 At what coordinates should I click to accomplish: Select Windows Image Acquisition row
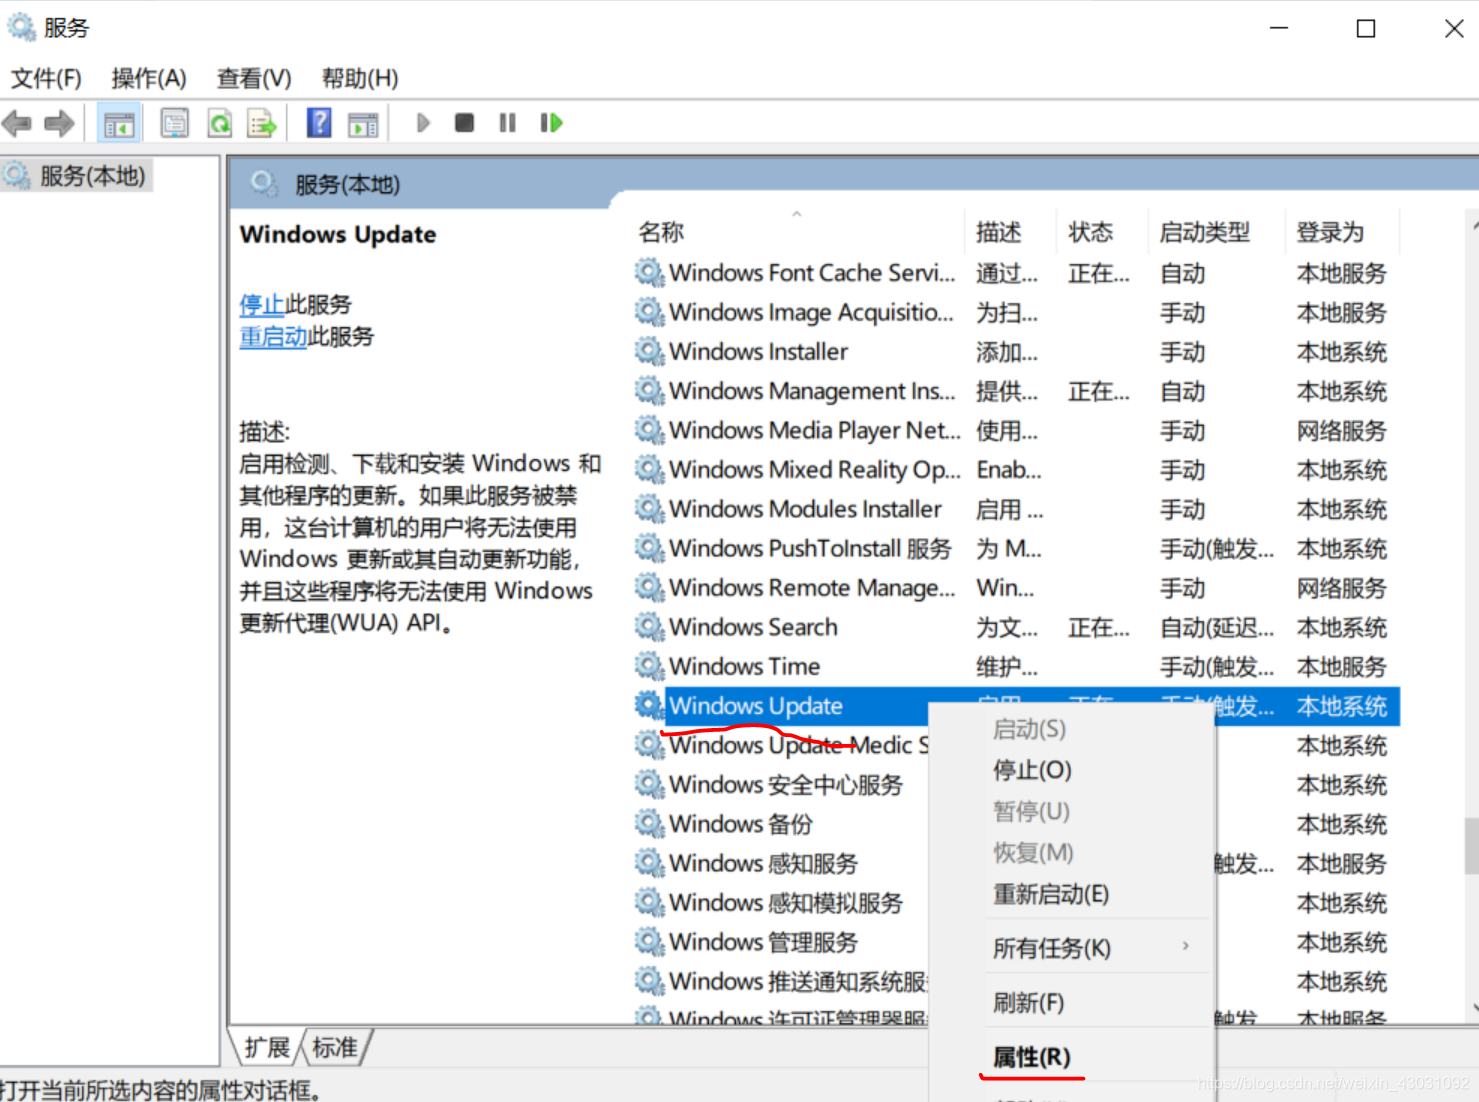pos(1016,312)
